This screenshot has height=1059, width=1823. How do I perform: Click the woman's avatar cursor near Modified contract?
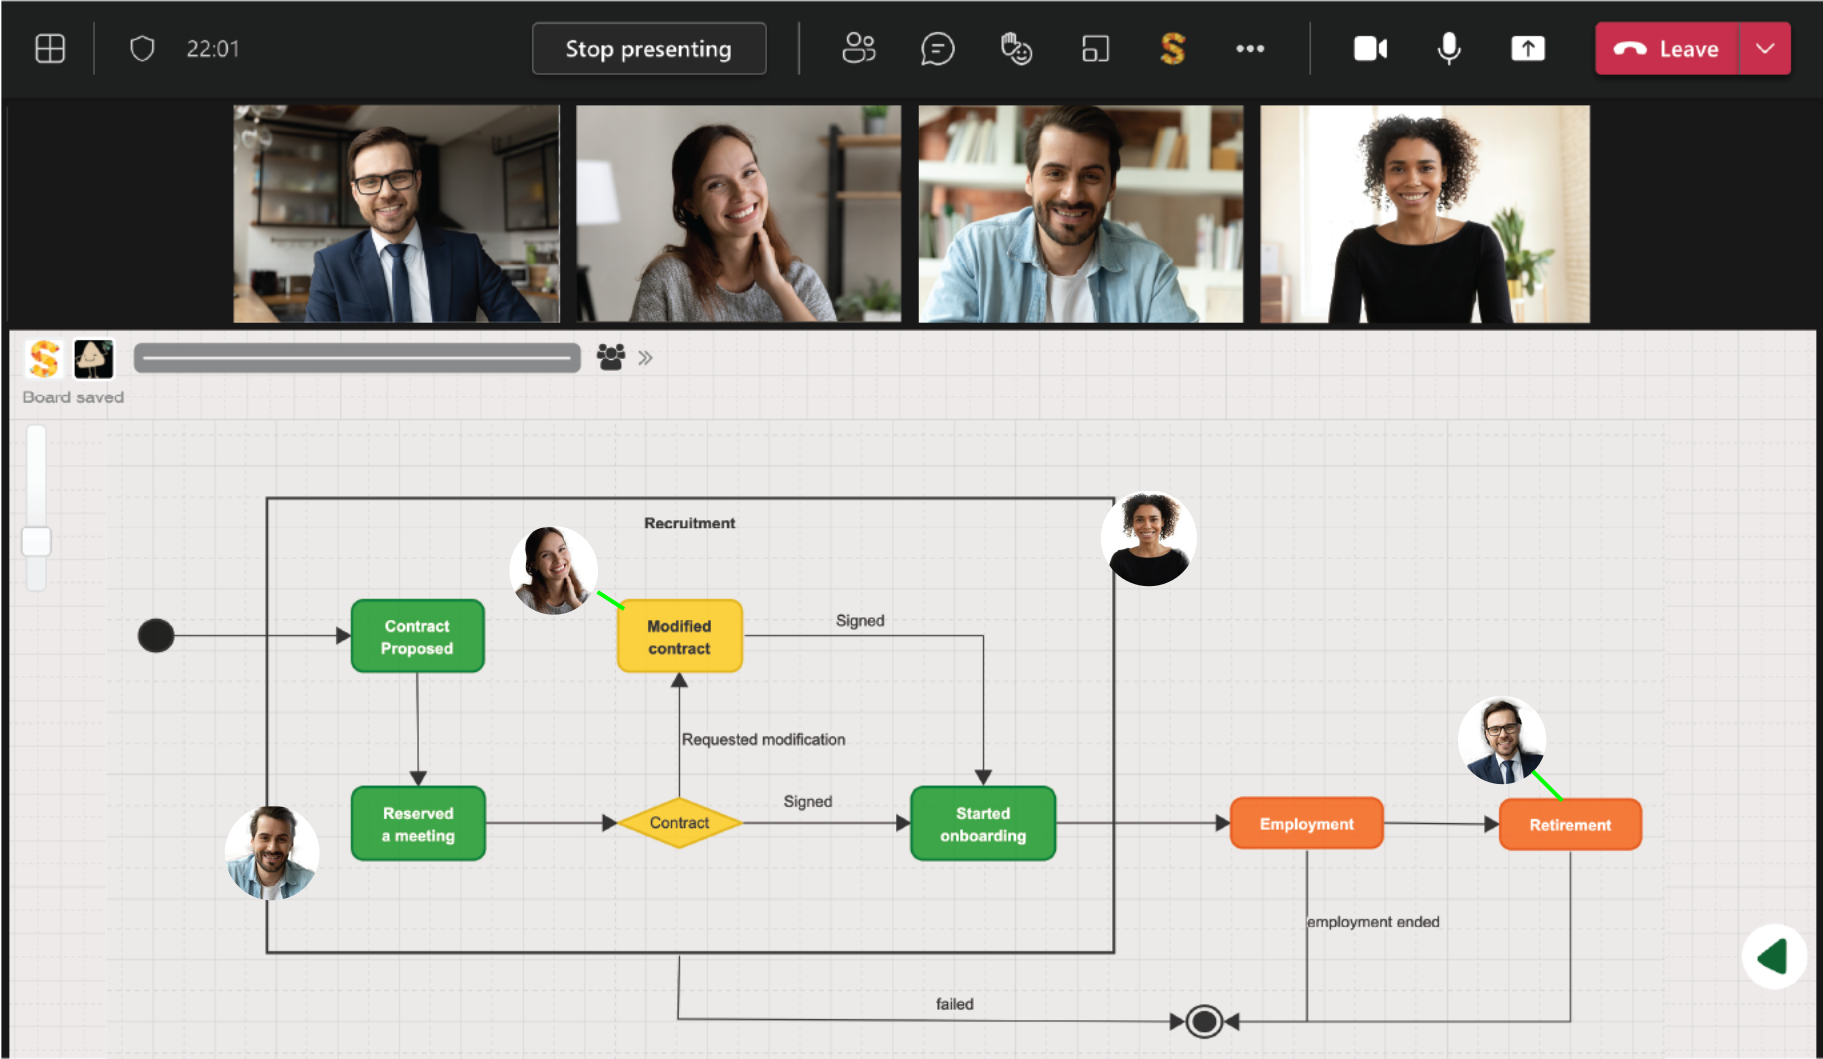(554, 570)
